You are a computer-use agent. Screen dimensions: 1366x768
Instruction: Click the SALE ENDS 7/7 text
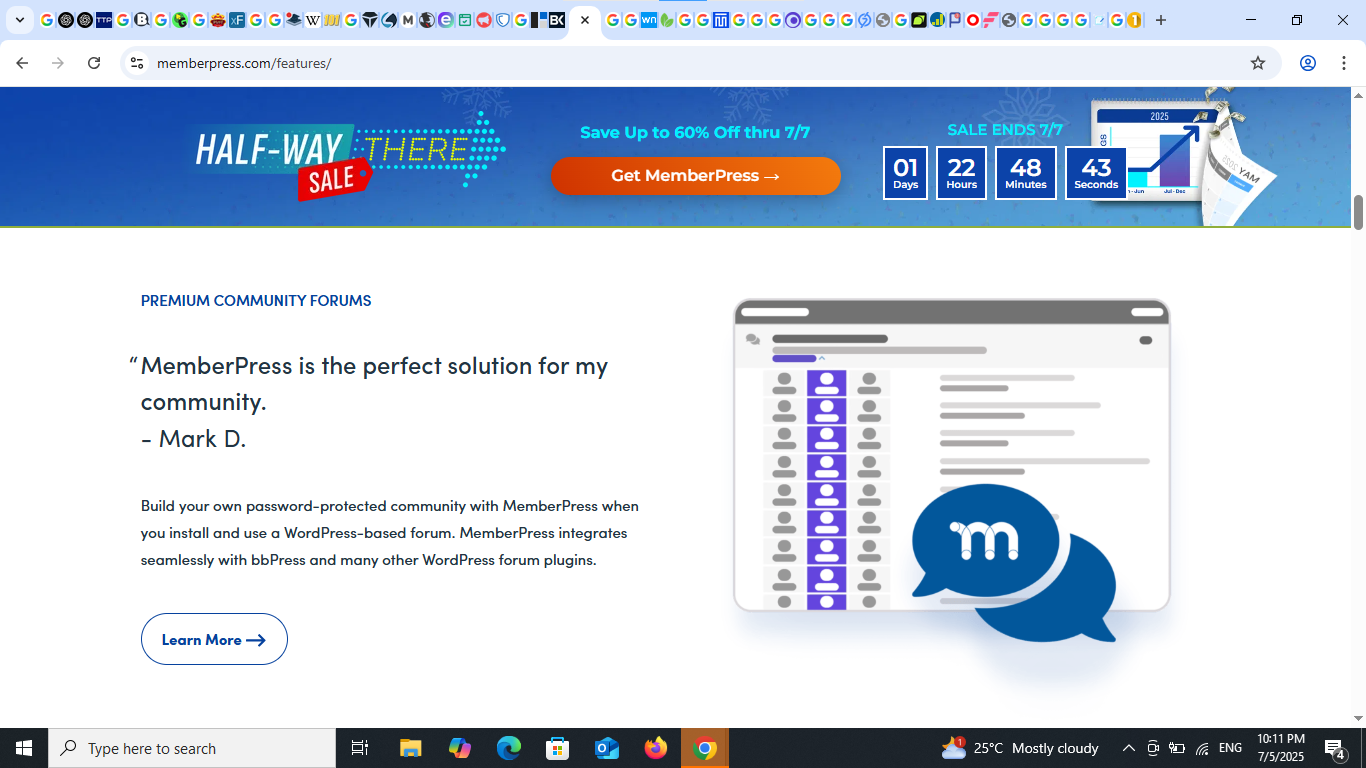click(1005, 129)
